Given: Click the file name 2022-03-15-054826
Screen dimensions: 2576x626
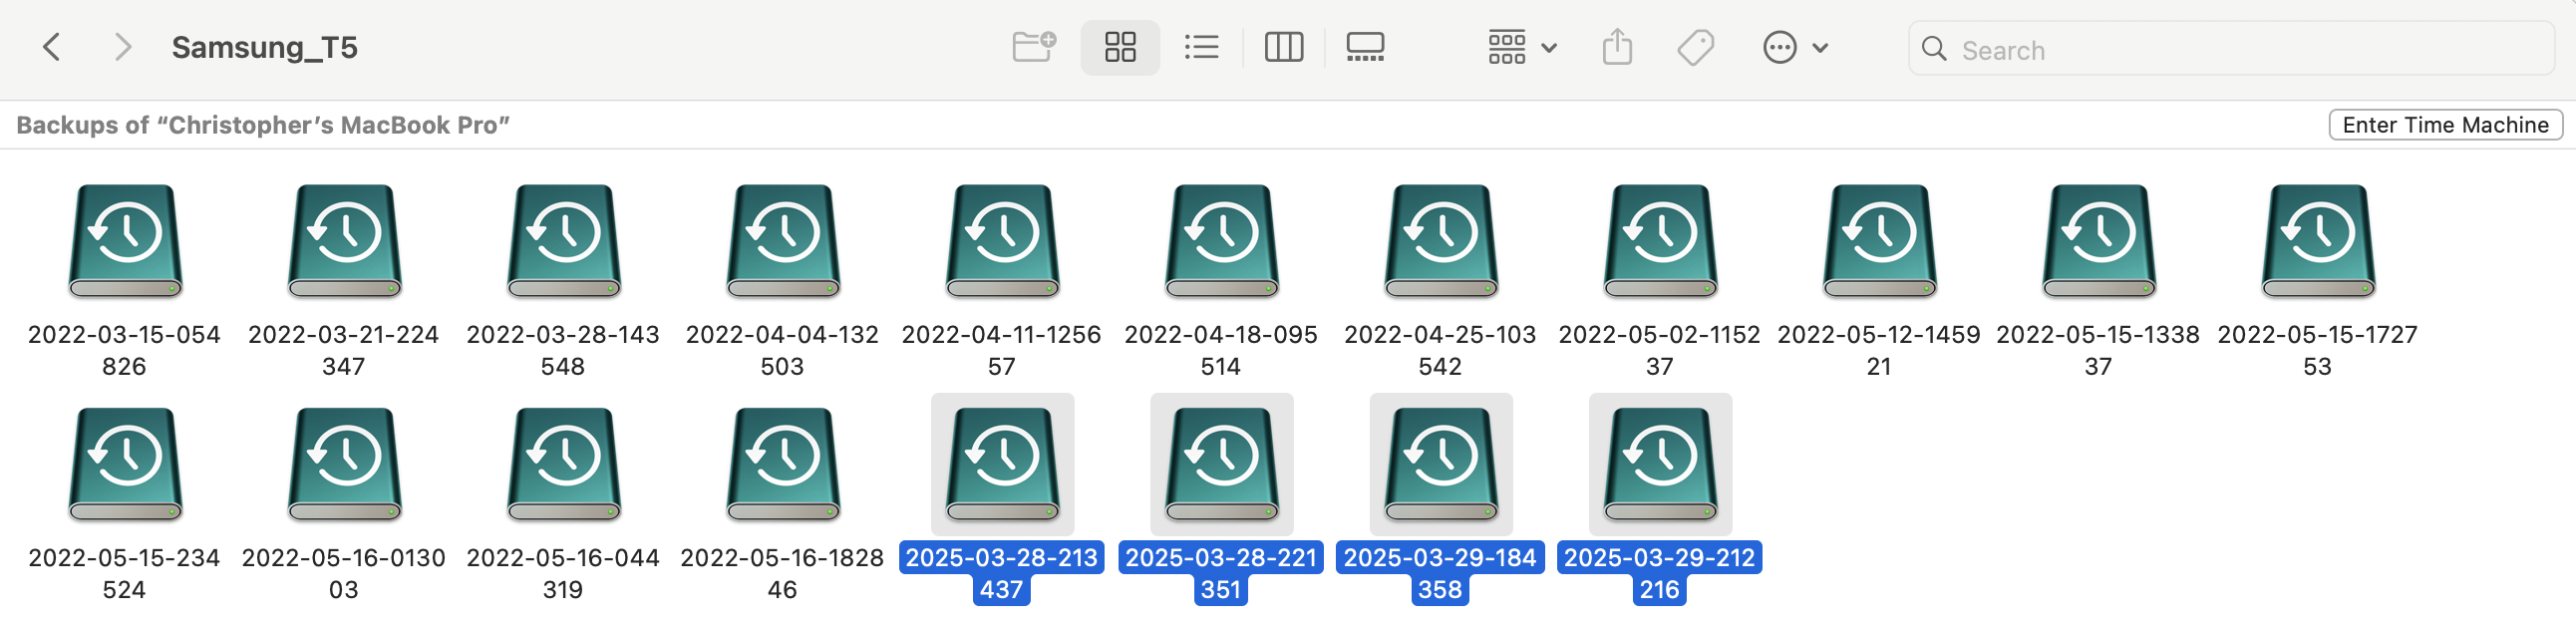Looking at the screenshot, I should (x=124, y=350).
